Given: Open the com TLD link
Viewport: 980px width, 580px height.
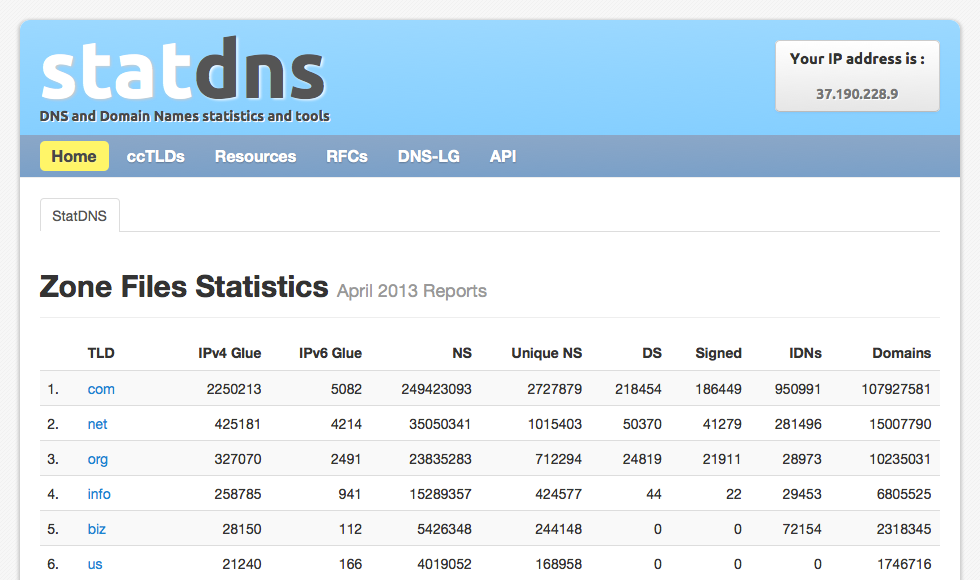Looking at the screenshot, I should [101, 389].
